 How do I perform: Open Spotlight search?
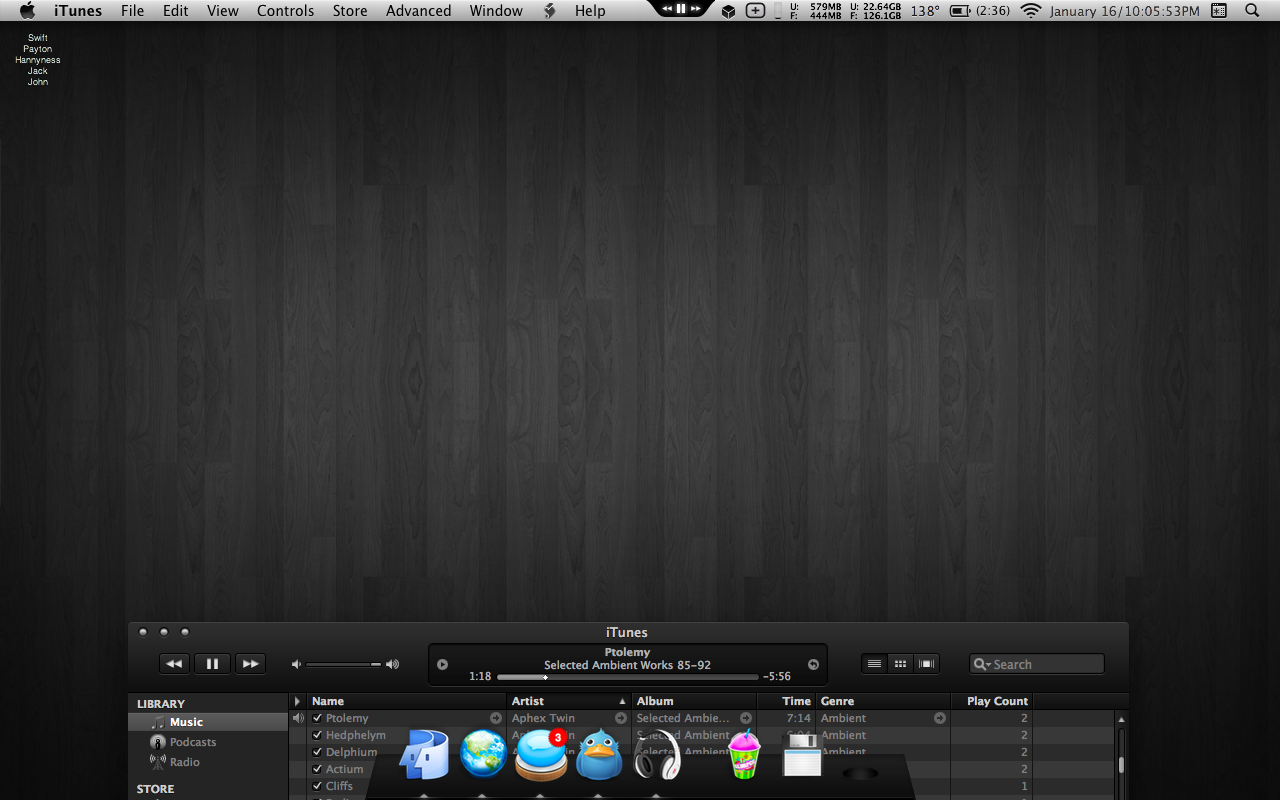pos(1252,11)
